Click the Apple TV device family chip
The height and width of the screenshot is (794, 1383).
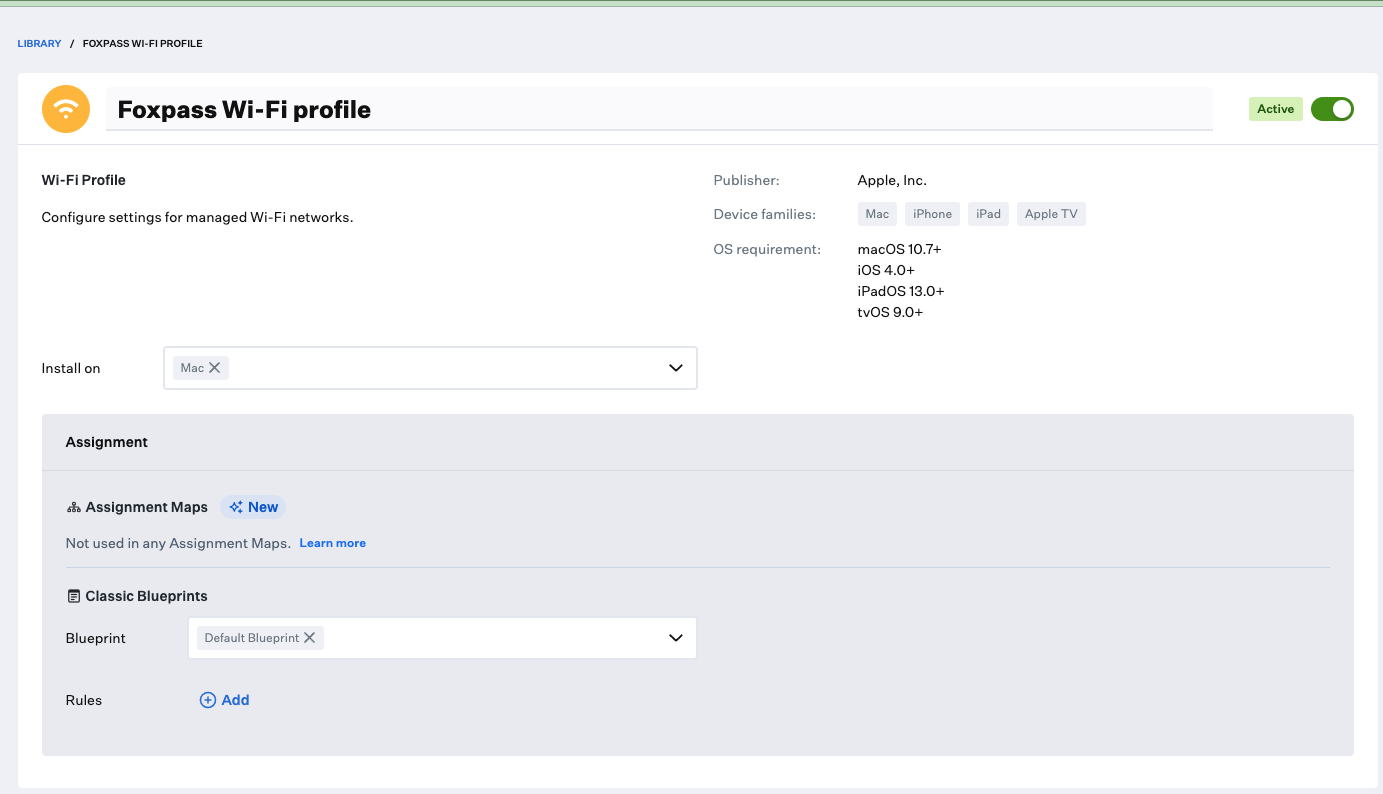(1051, 214)
